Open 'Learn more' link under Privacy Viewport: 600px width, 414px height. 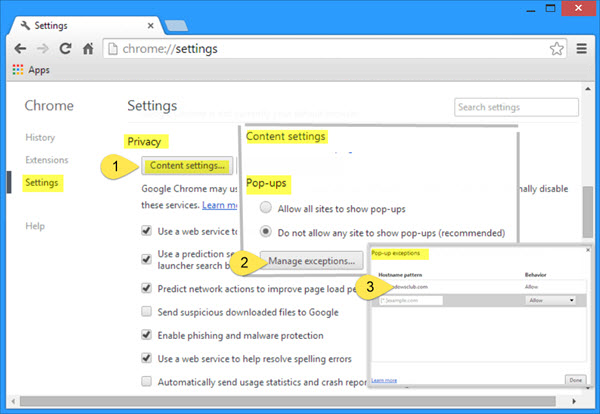(x=220, y=205)
